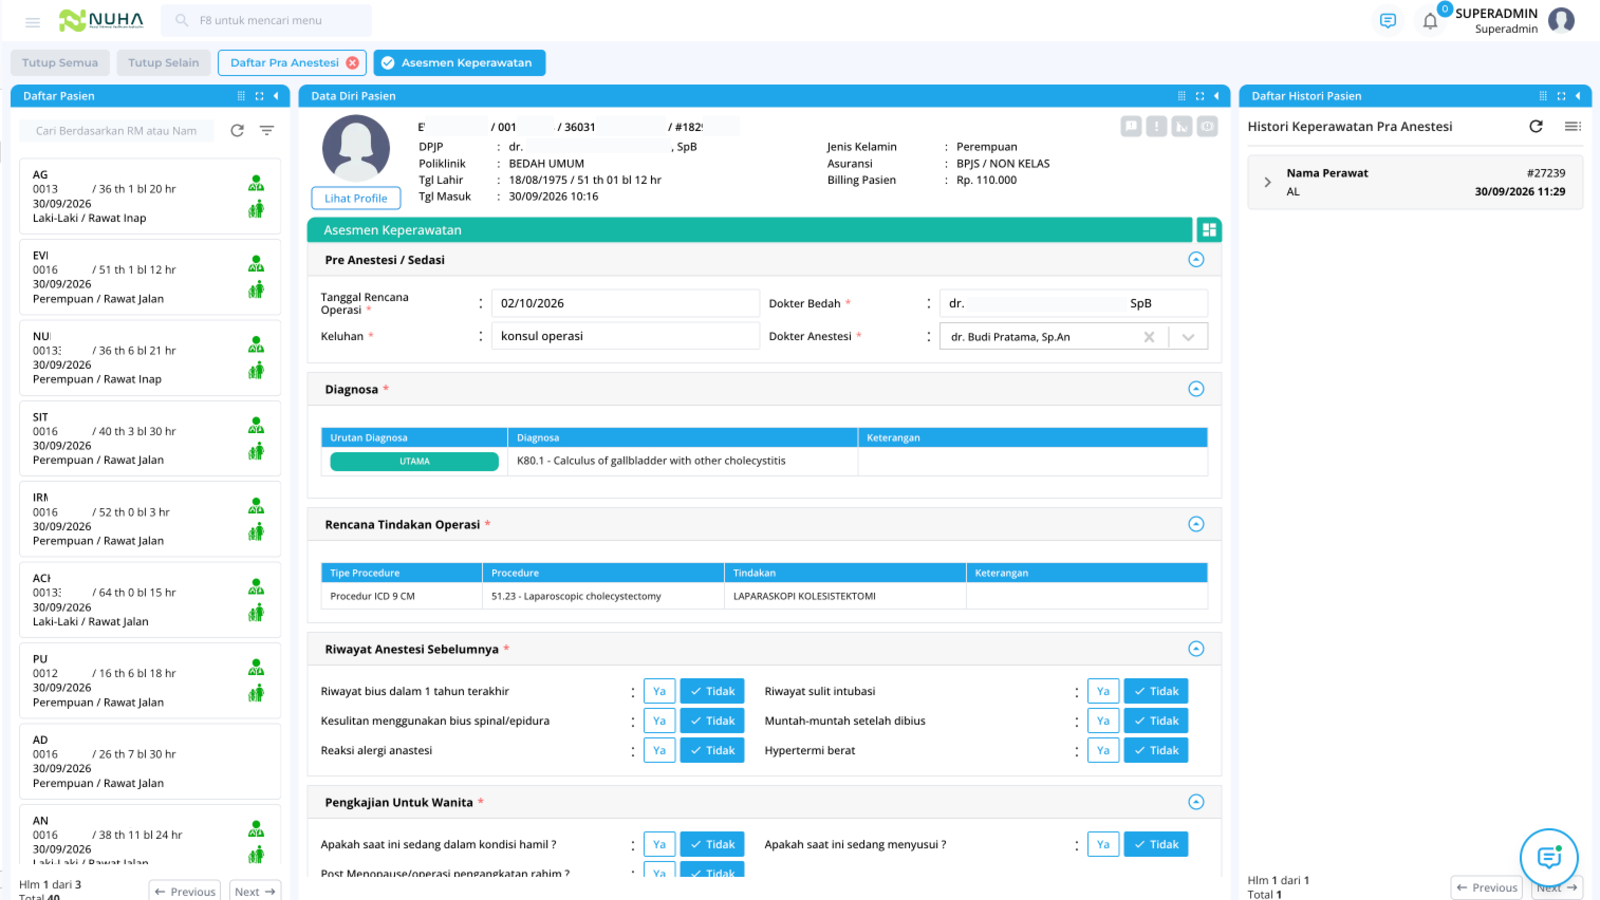Collapse the Diagnosa section
Viewport: 1600px width, 900px height.
point(1196,389)
